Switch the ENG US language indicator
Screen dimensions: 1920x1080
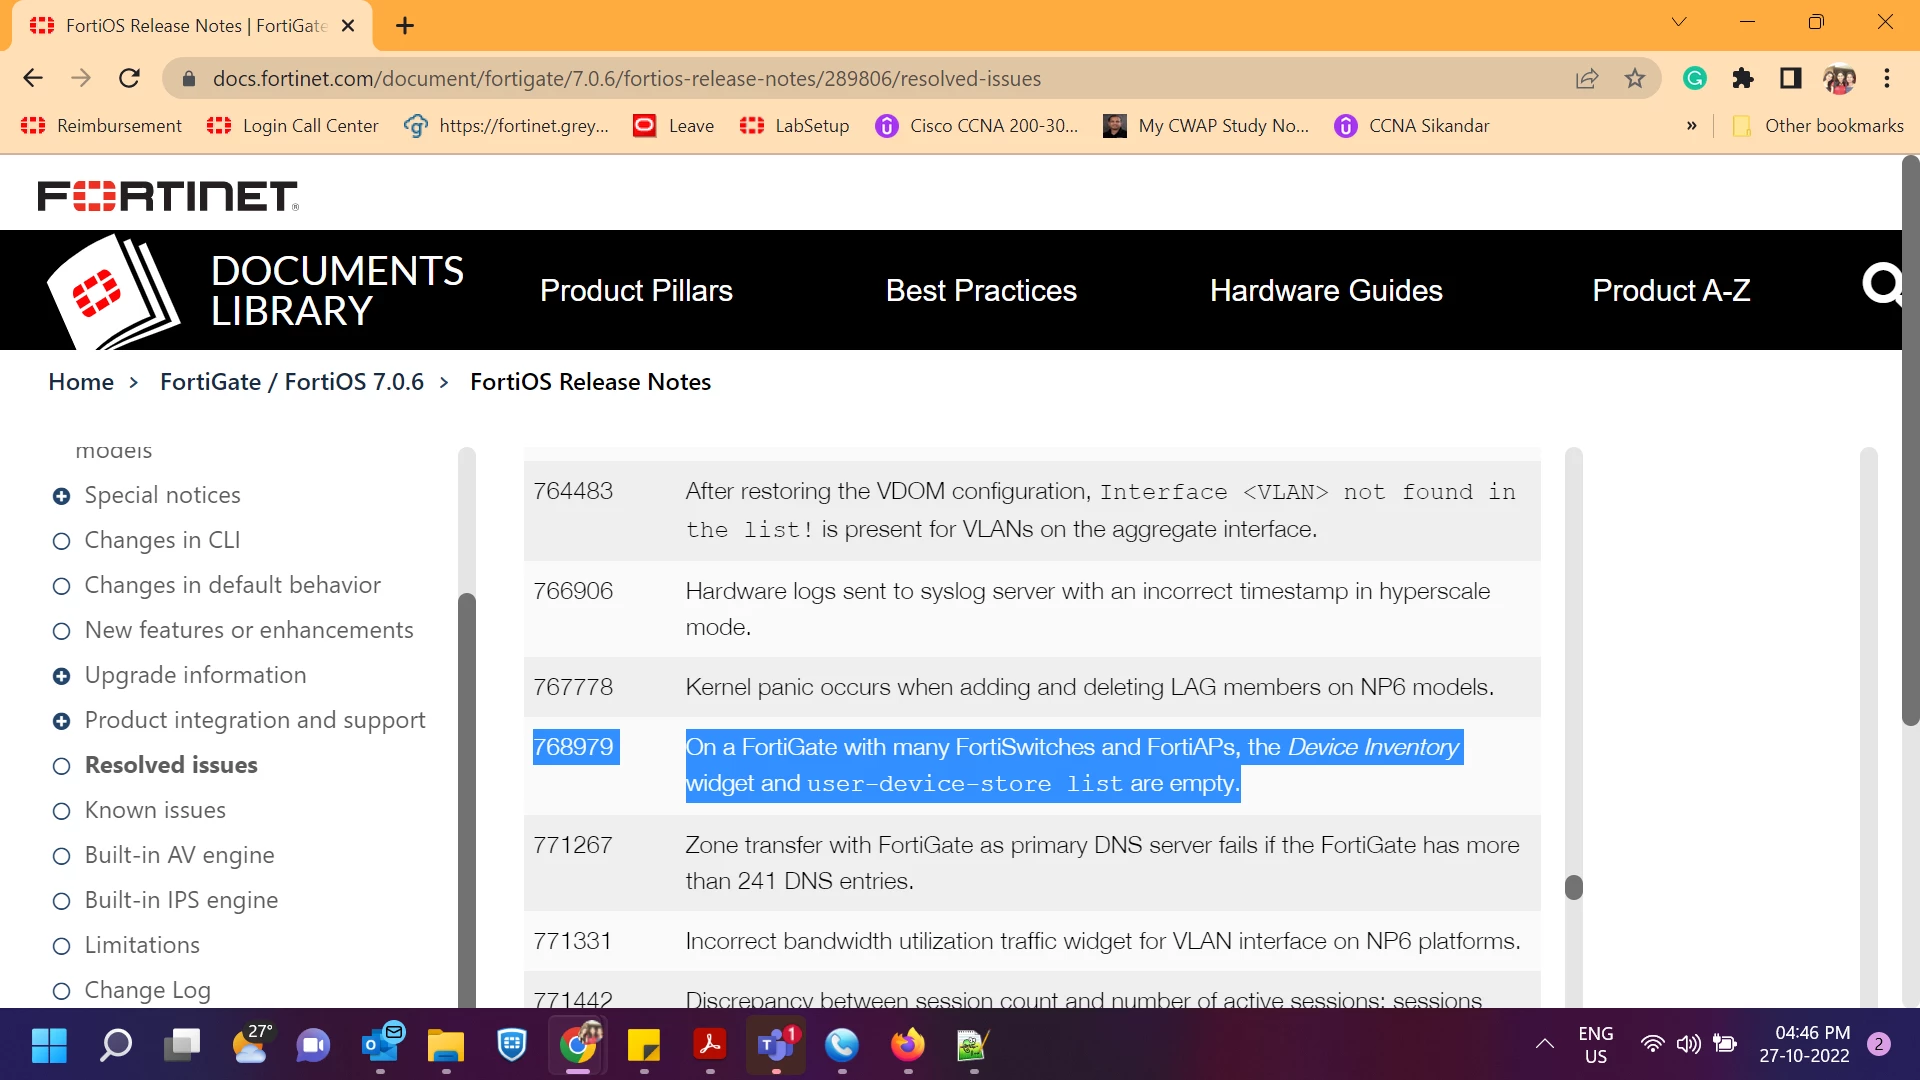1596,1045
